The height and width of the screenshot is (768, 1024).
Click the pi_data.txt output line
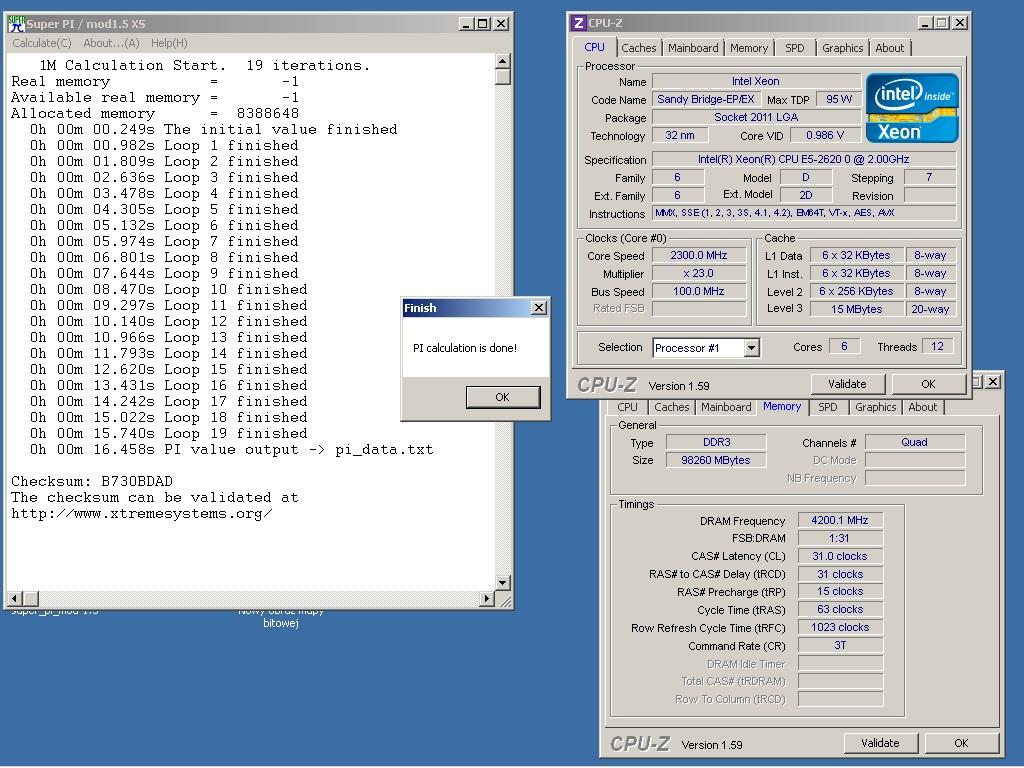231,449
